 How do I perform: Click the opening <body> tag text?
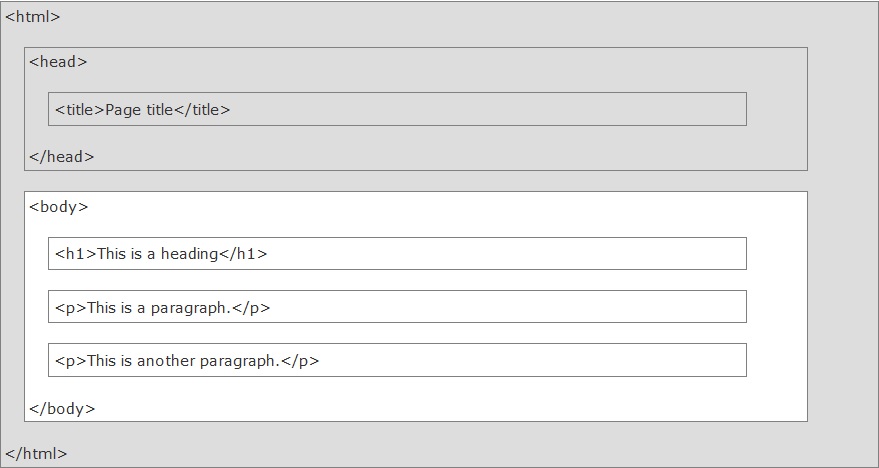click(59, 208)
